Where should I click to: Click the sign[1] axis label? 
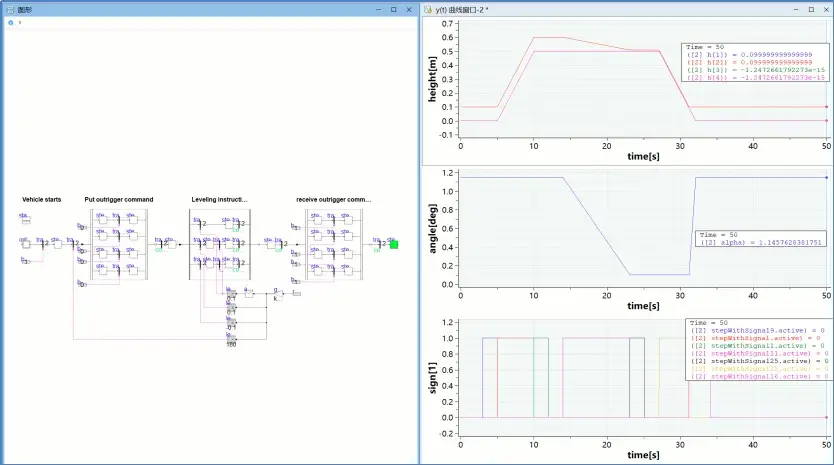click(x=432, y=378)
